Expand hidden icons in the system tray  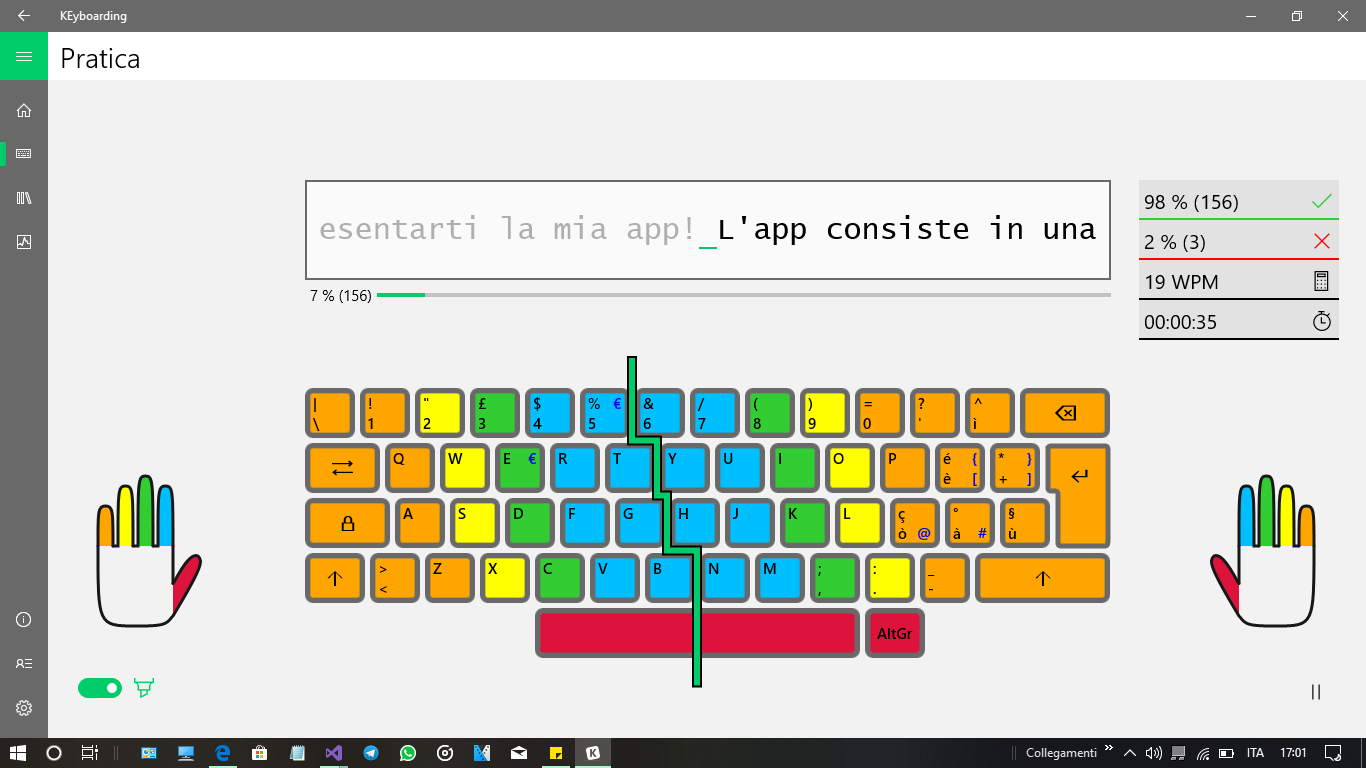click(x=1130, y=752)
